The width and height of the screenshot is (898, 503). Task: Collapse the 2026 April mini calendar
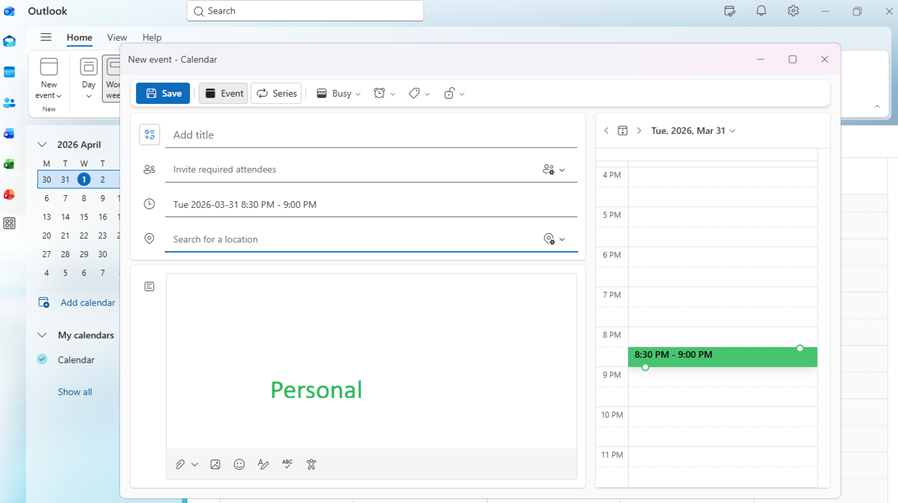(x=42, y=144)
